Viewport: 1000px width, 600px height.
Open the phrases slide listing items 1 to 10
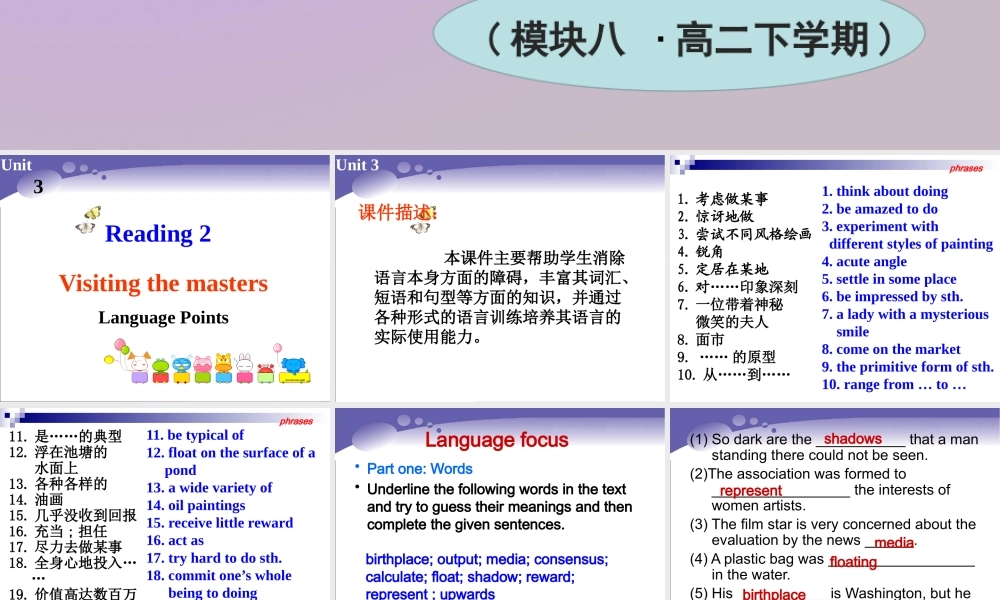click(835, 278)
